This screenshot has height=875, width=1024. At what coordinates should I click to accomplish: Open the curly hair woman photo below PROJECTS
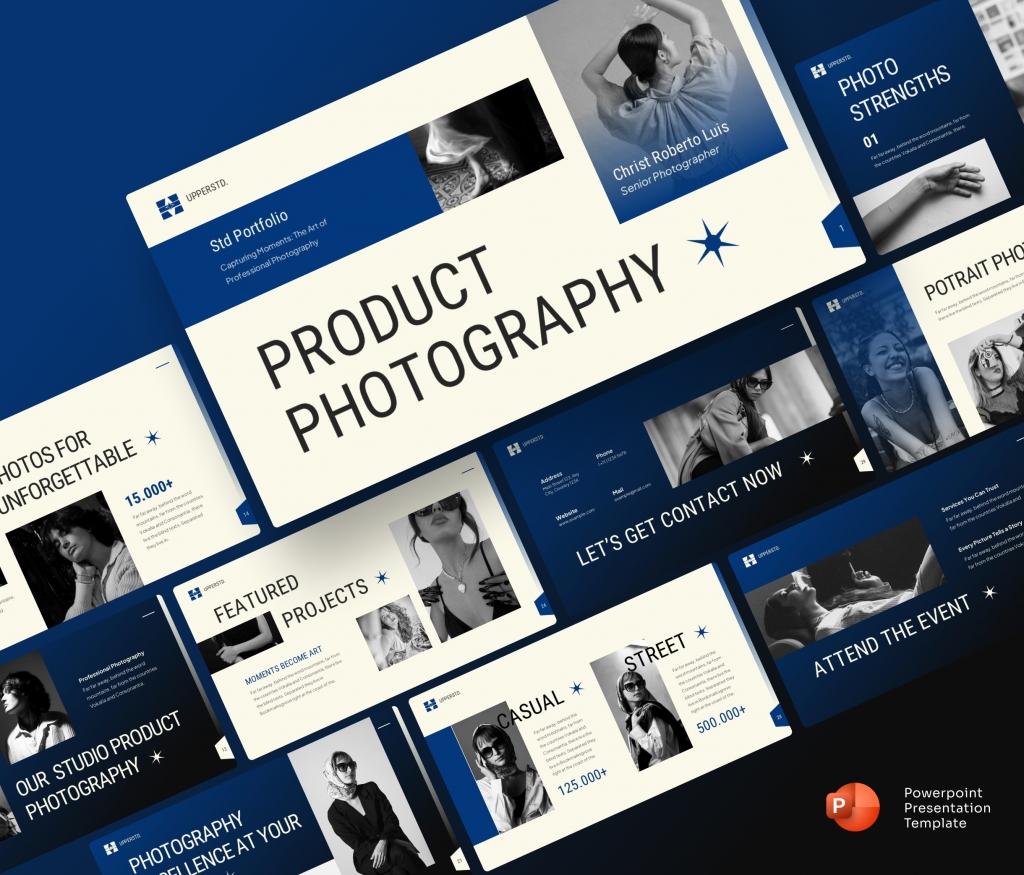[x=394, y=633]
